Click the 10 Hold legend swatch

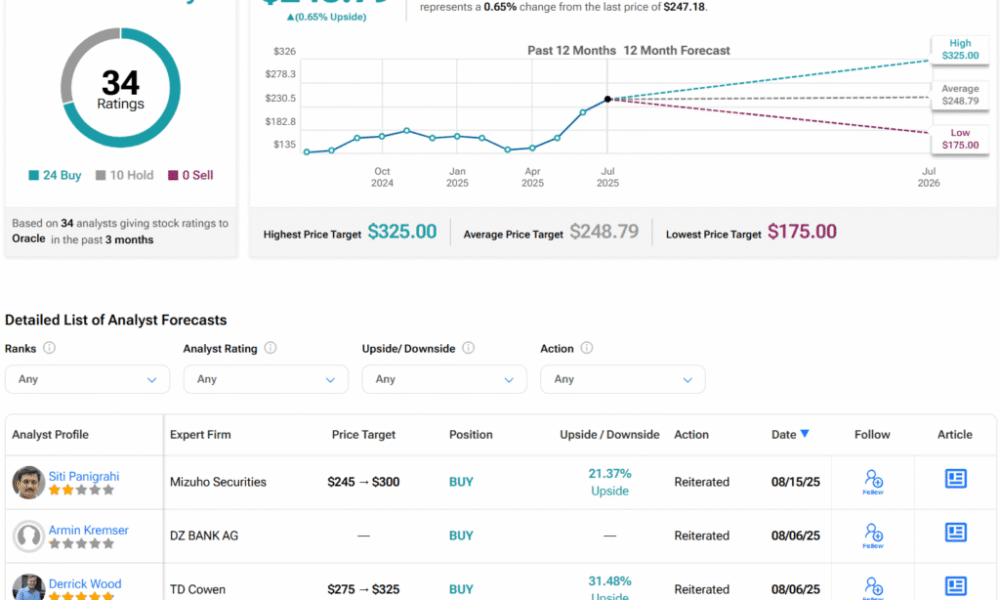[100, 175]
